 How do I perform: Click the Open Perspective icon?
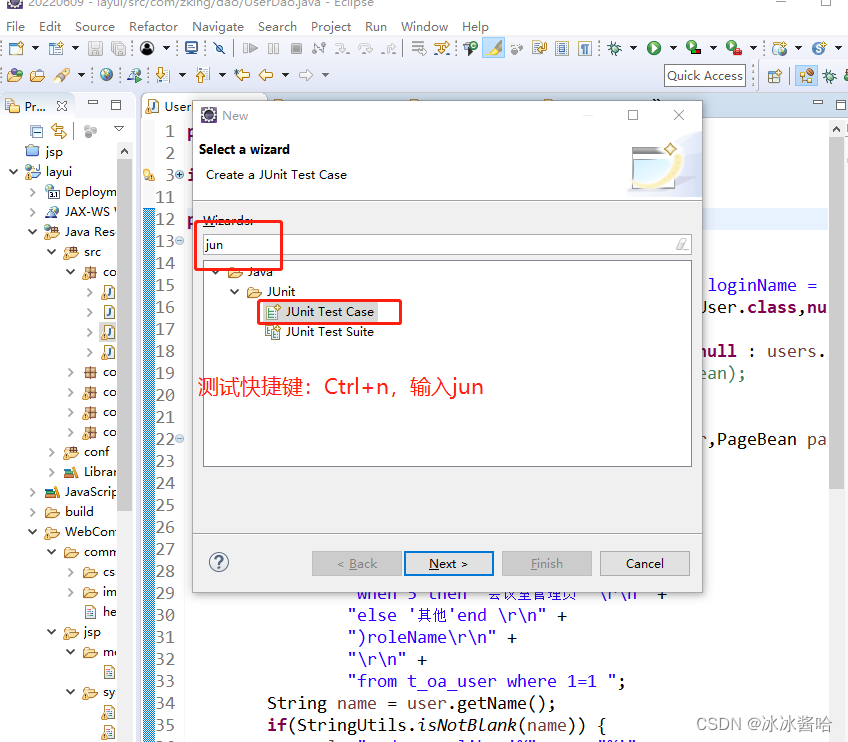tap(774, 76)
